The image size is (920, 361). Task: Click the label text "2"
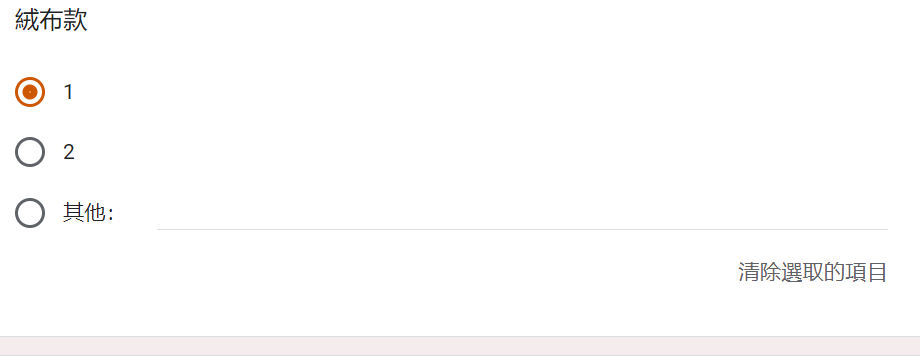(x=69, y=152)
